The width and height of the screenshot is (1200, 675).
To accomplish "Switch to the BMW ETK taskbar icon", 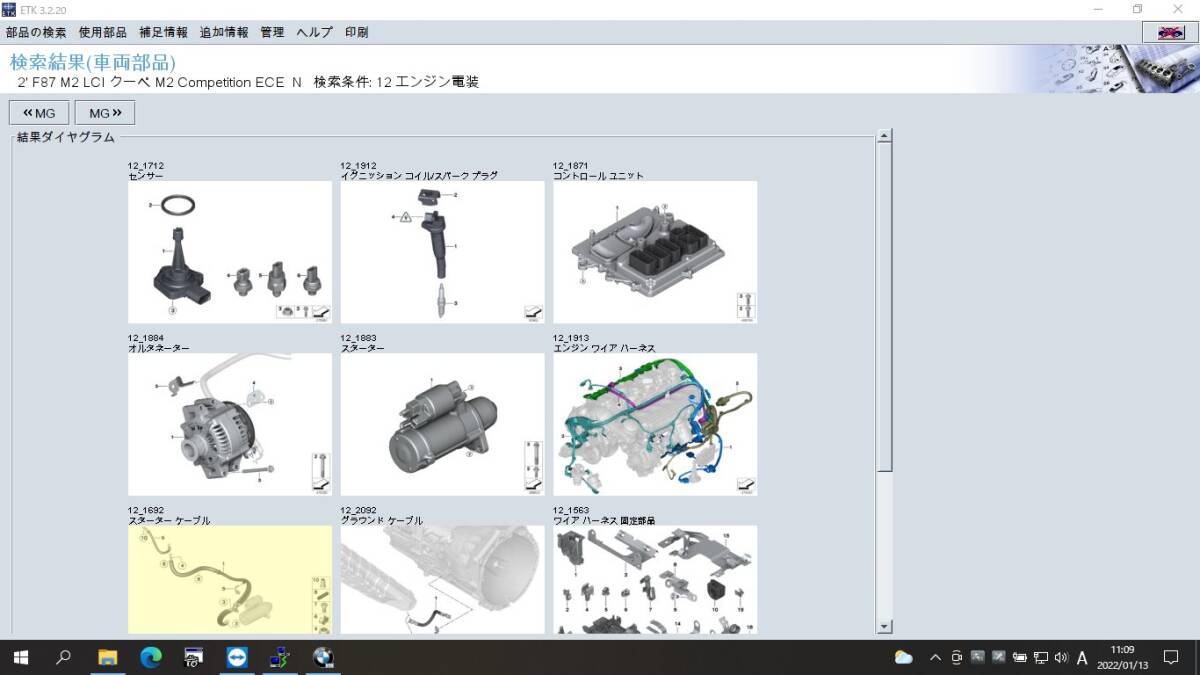I will point(322,657).
